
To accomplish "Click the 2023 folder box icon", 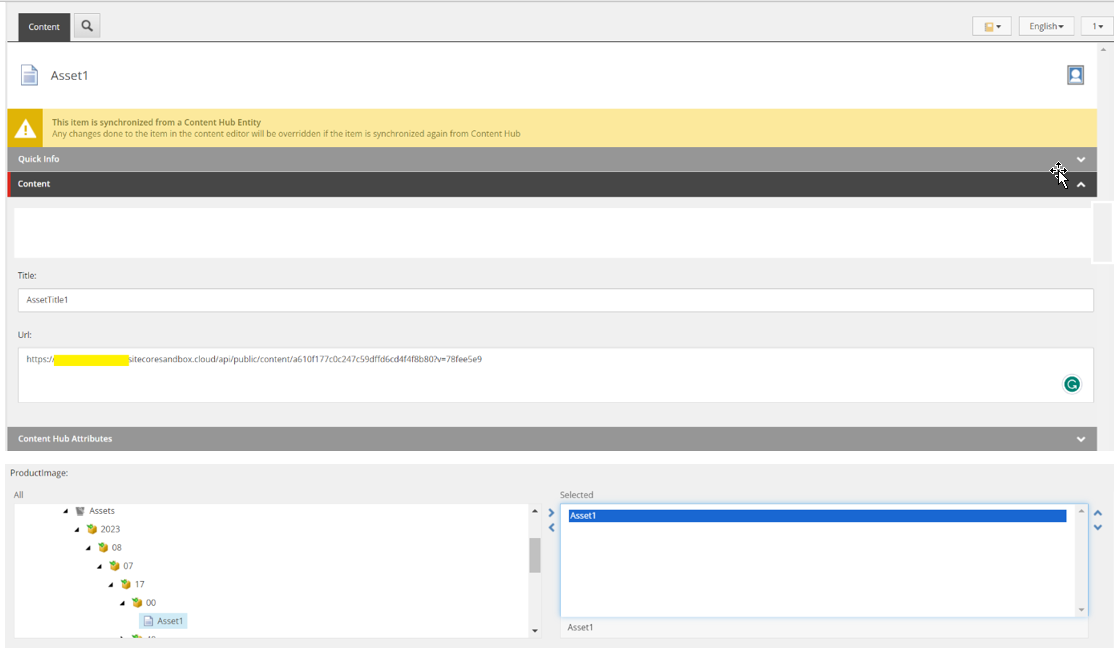I will tap(92, 529).
